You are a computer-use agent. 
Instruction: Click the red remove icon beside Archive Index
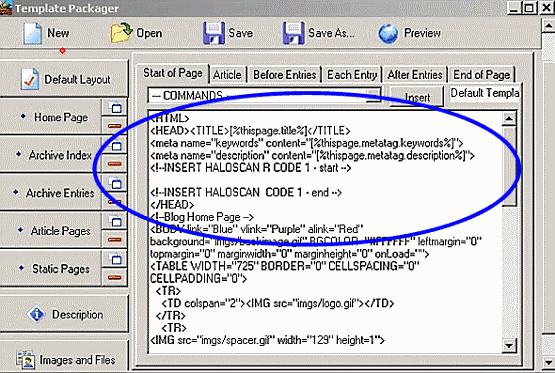(115, 163)
